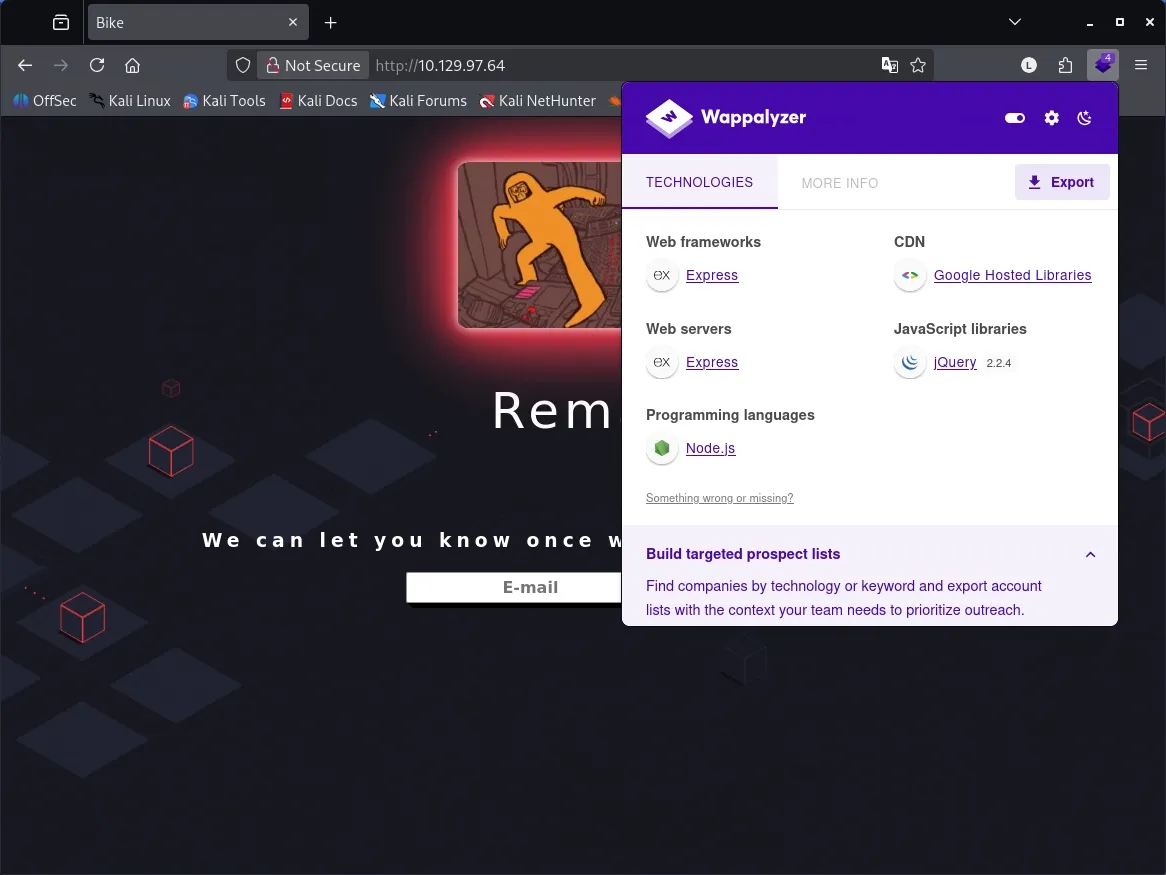Click the Google Hosted Libraries icon

pyautogui.click(x=909, y=275)
